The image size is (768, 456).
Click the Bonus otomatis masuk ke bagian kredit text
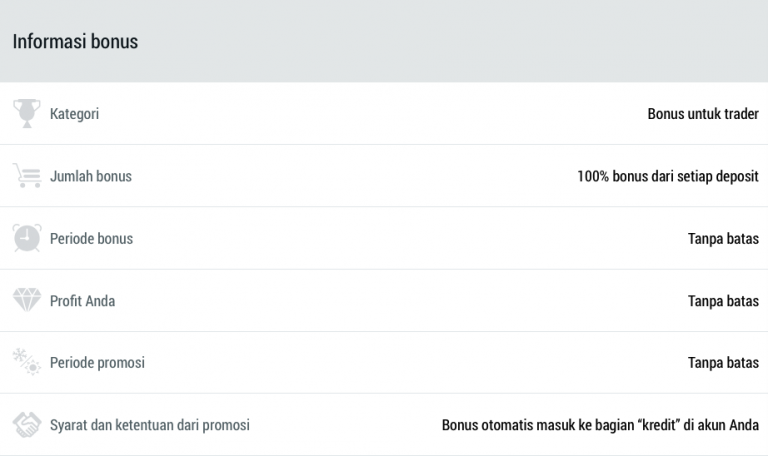[x=600, y=425]
